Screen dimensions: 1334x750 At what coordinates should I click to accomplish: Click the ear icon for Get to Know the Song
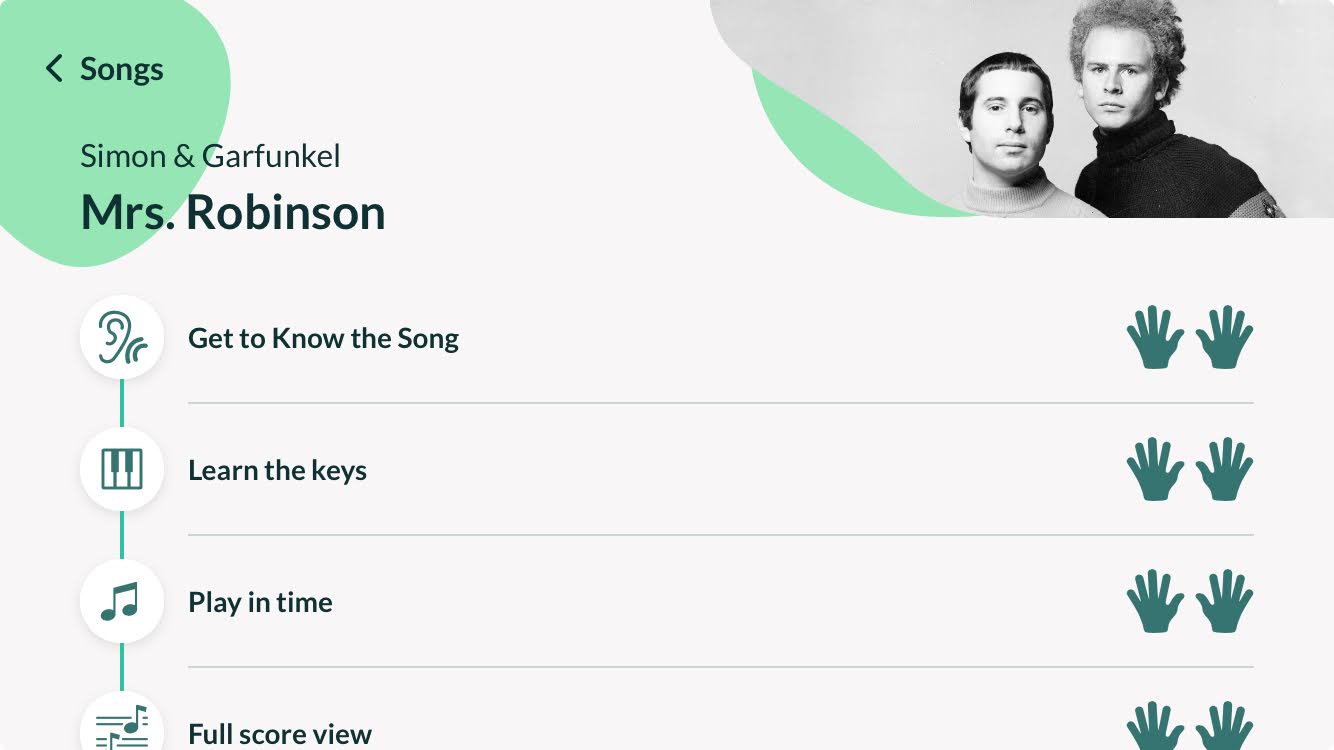[122, 337]
